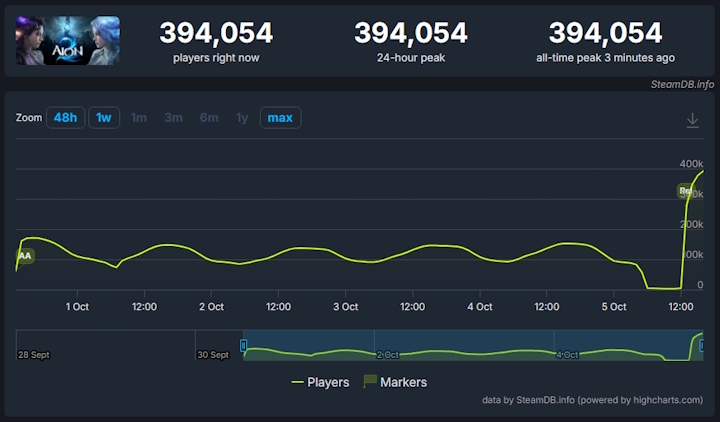Click the 24-hour peak label
This screenshot has height=422, width=720.
tap(411, 58)
